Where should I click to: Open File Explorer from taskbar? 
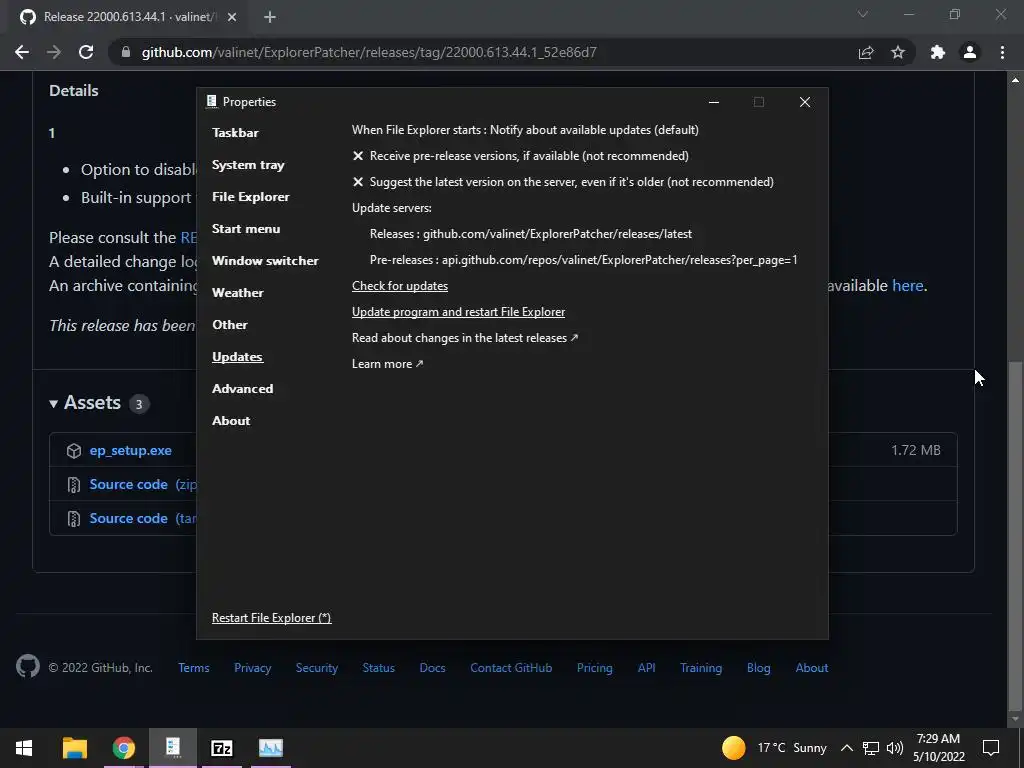click(x=74, y=748)
